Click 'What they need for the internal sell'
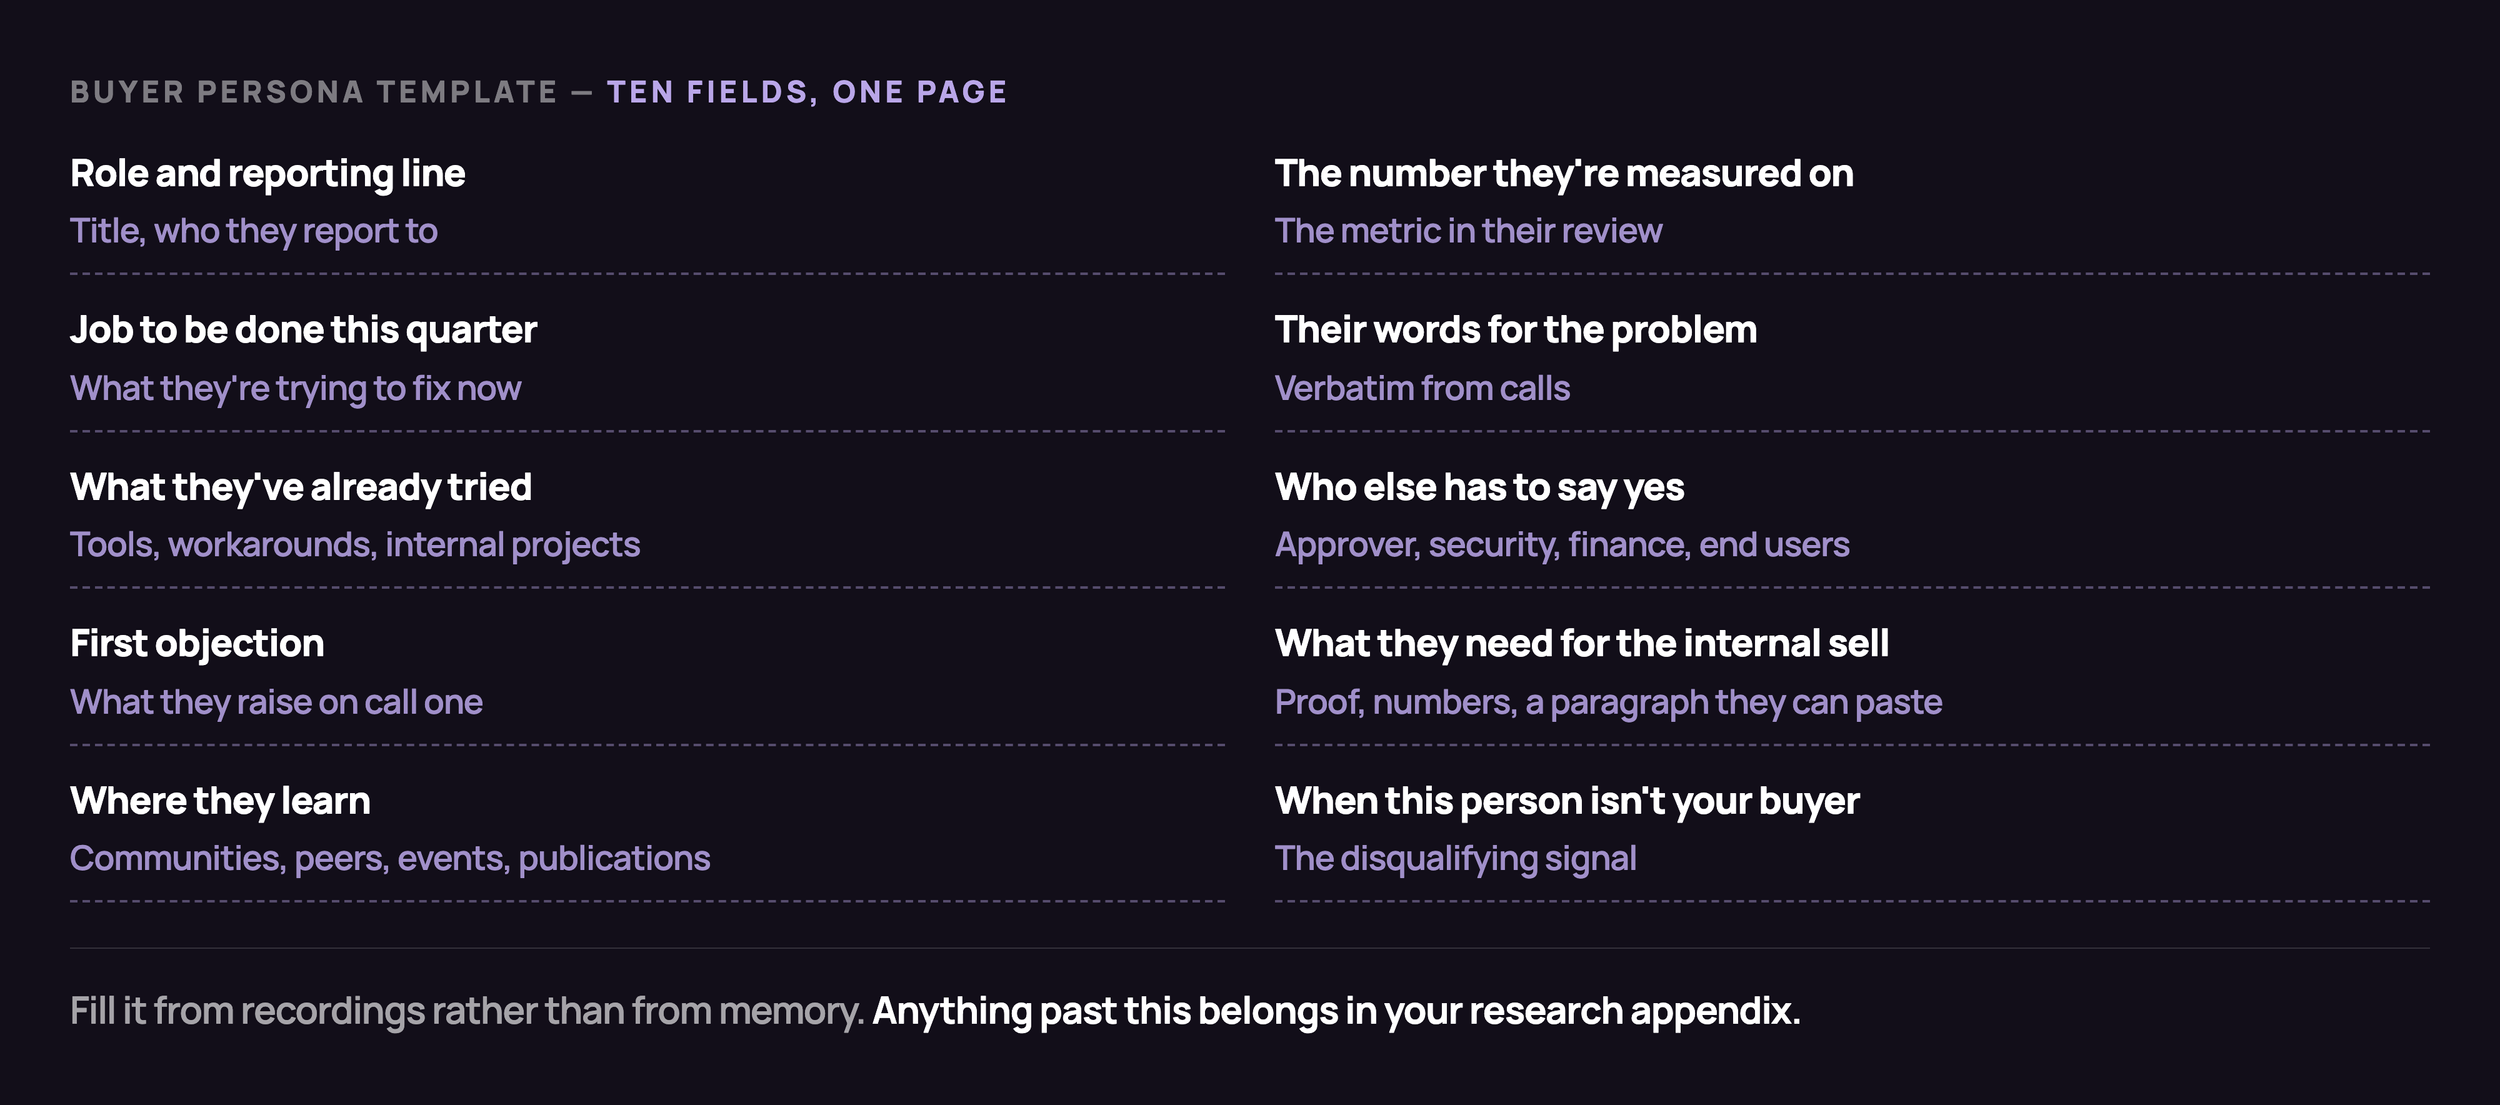Screen dimensions: 2500x1105 point(1582,644)
